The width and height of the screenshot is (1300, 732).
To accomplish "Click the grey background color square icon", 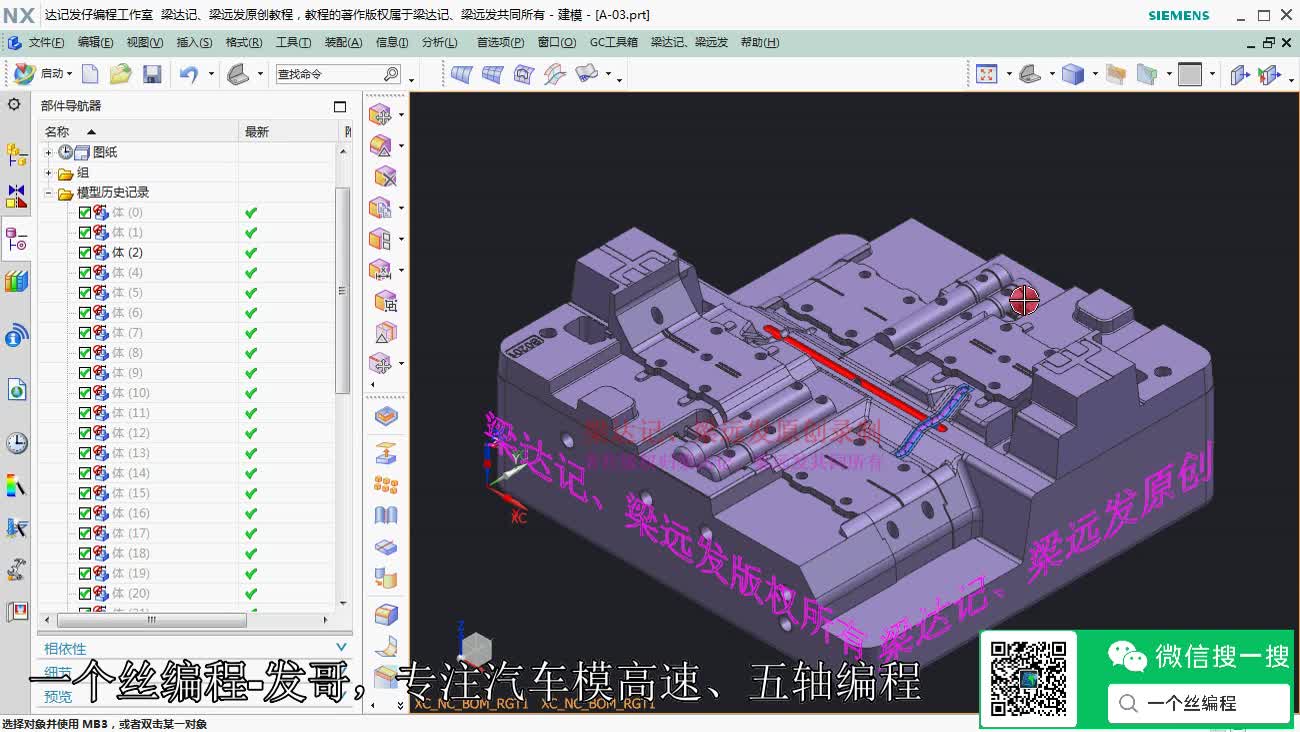I will 1190,74.
